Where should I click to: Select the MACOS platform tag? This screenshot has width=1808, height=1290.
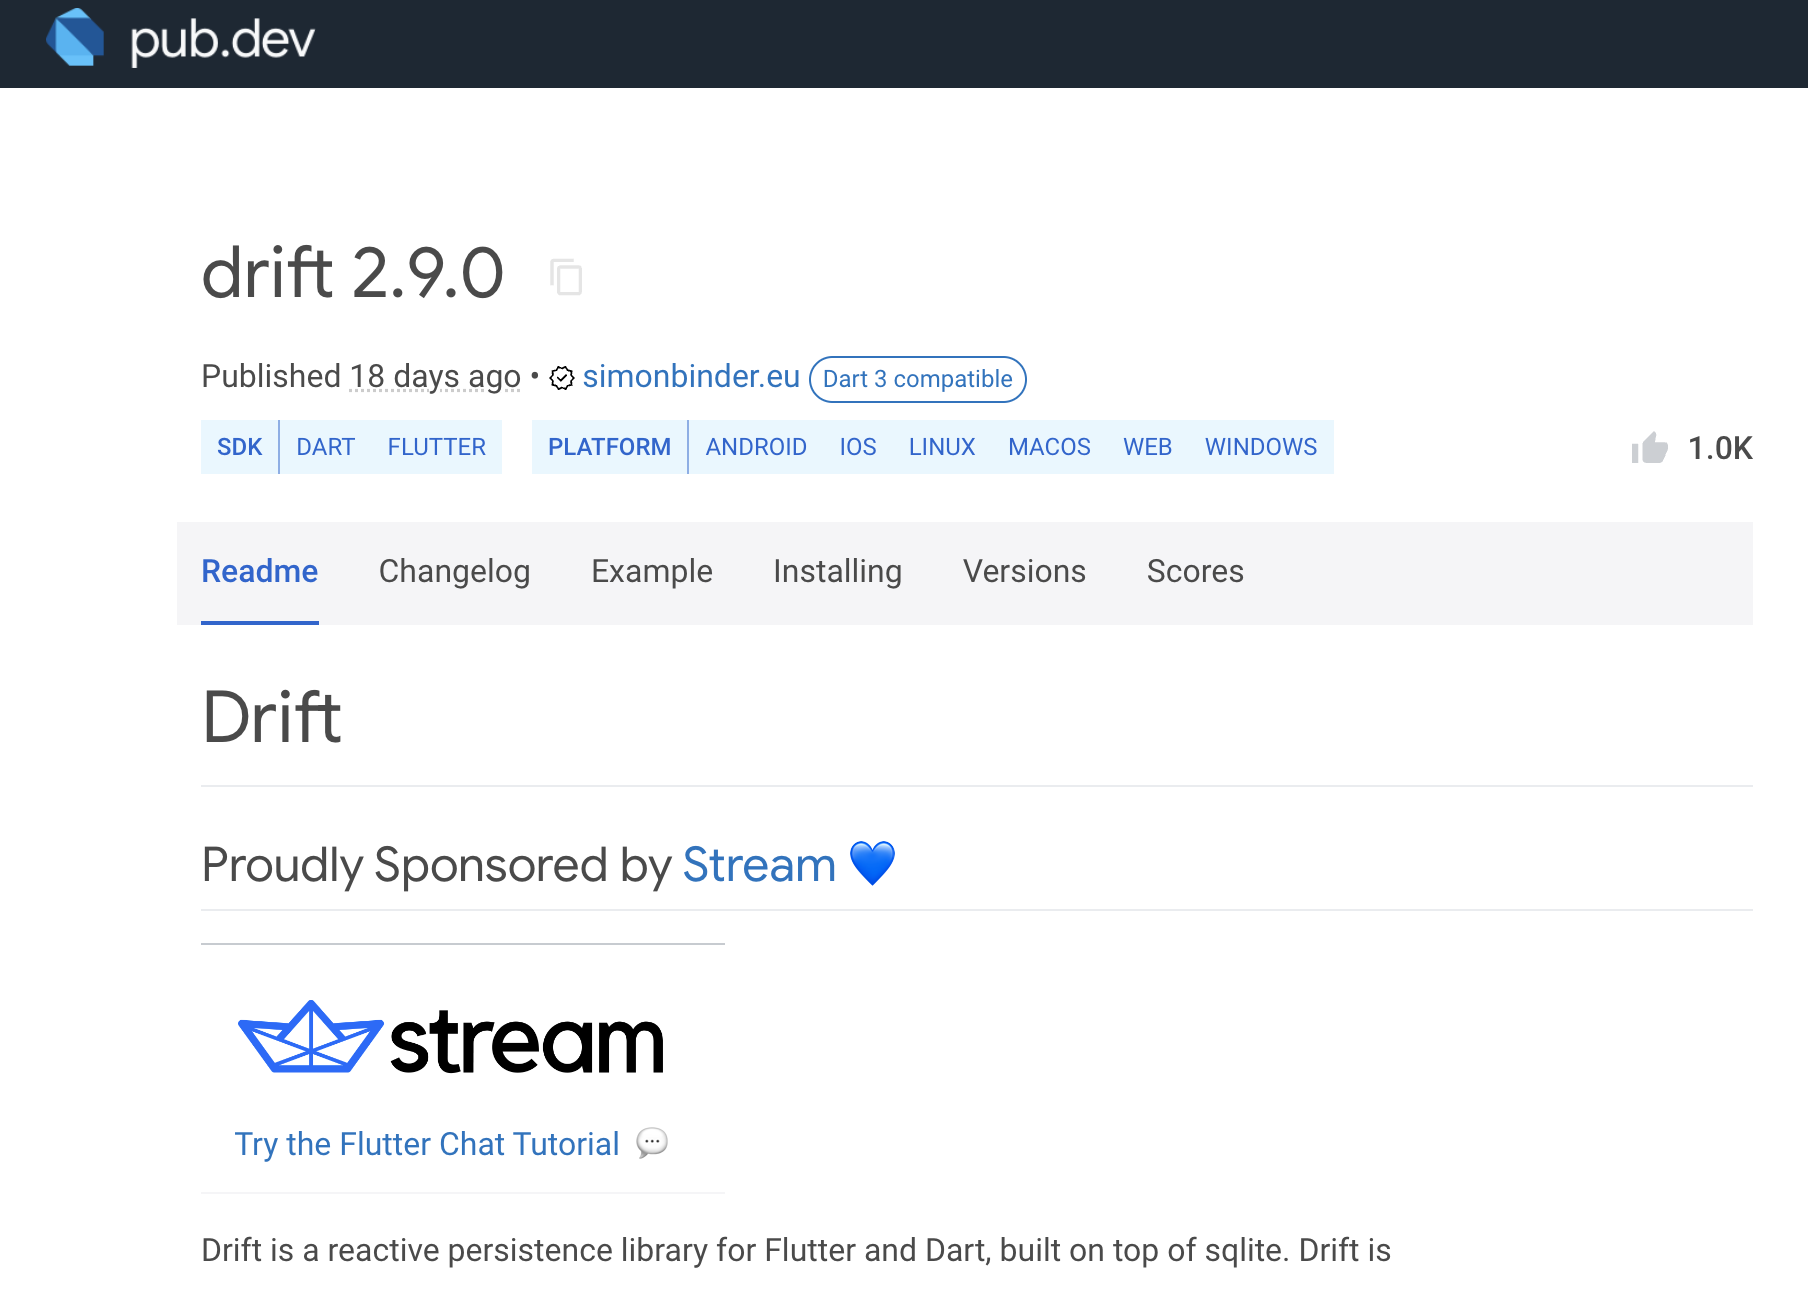tap(1049, 447)
